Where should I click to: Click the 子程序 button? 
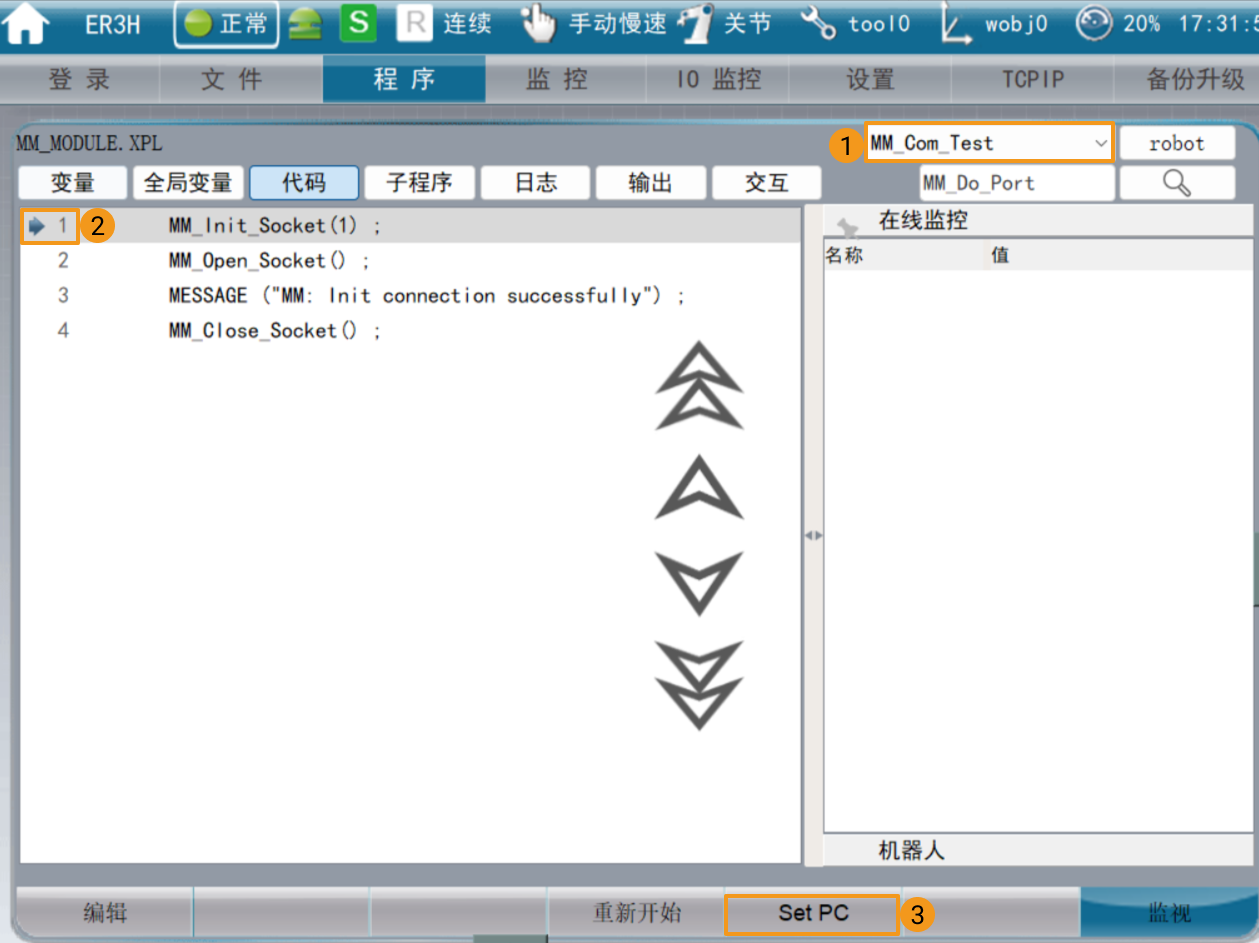click(419, 183)
